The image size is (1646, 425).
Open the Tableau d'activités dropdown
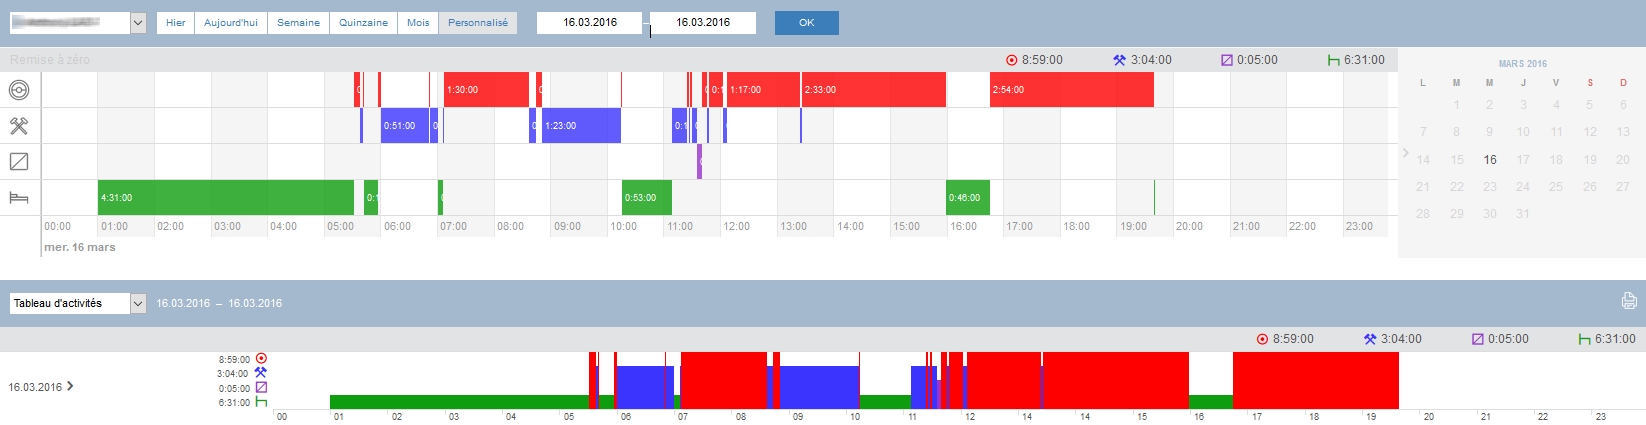coord(138,303)
